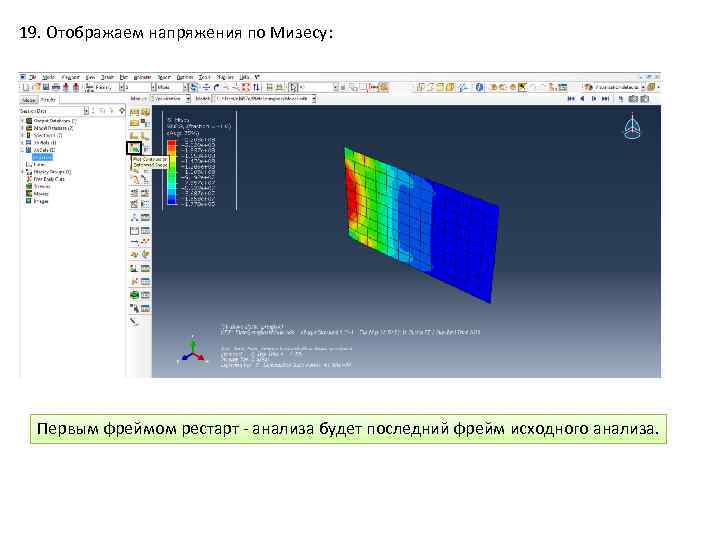Click the 3D compass view widget
The image size is (720, 540).
[632, 127]
